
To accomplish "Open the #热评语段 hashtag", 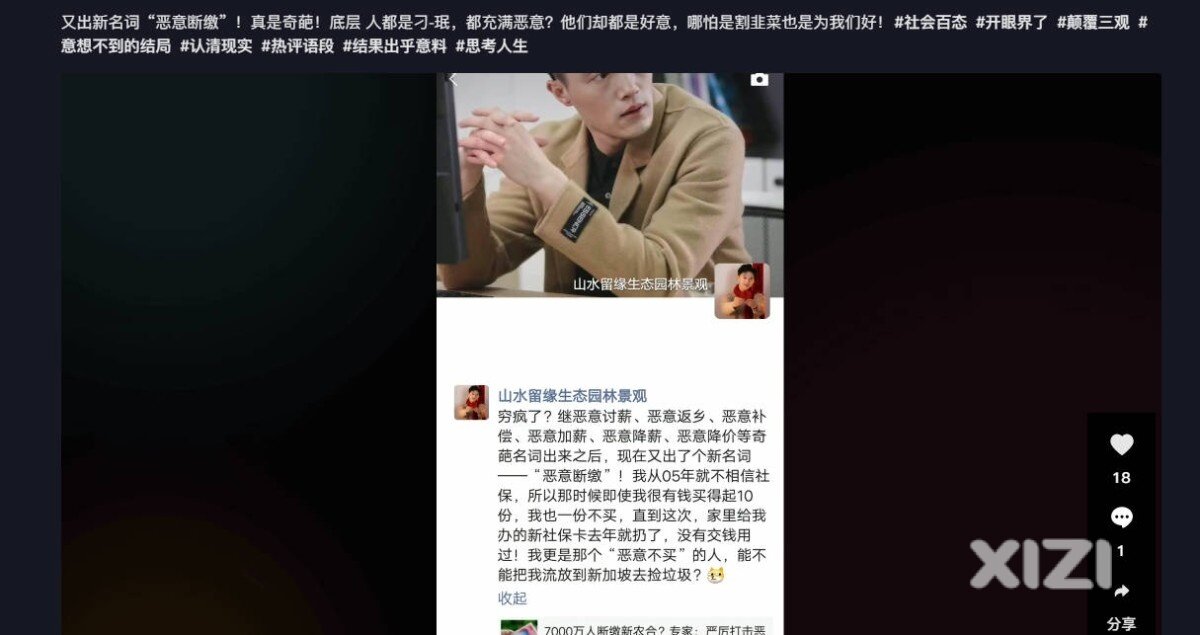I will pyautogui.click(x=297, y=46).
